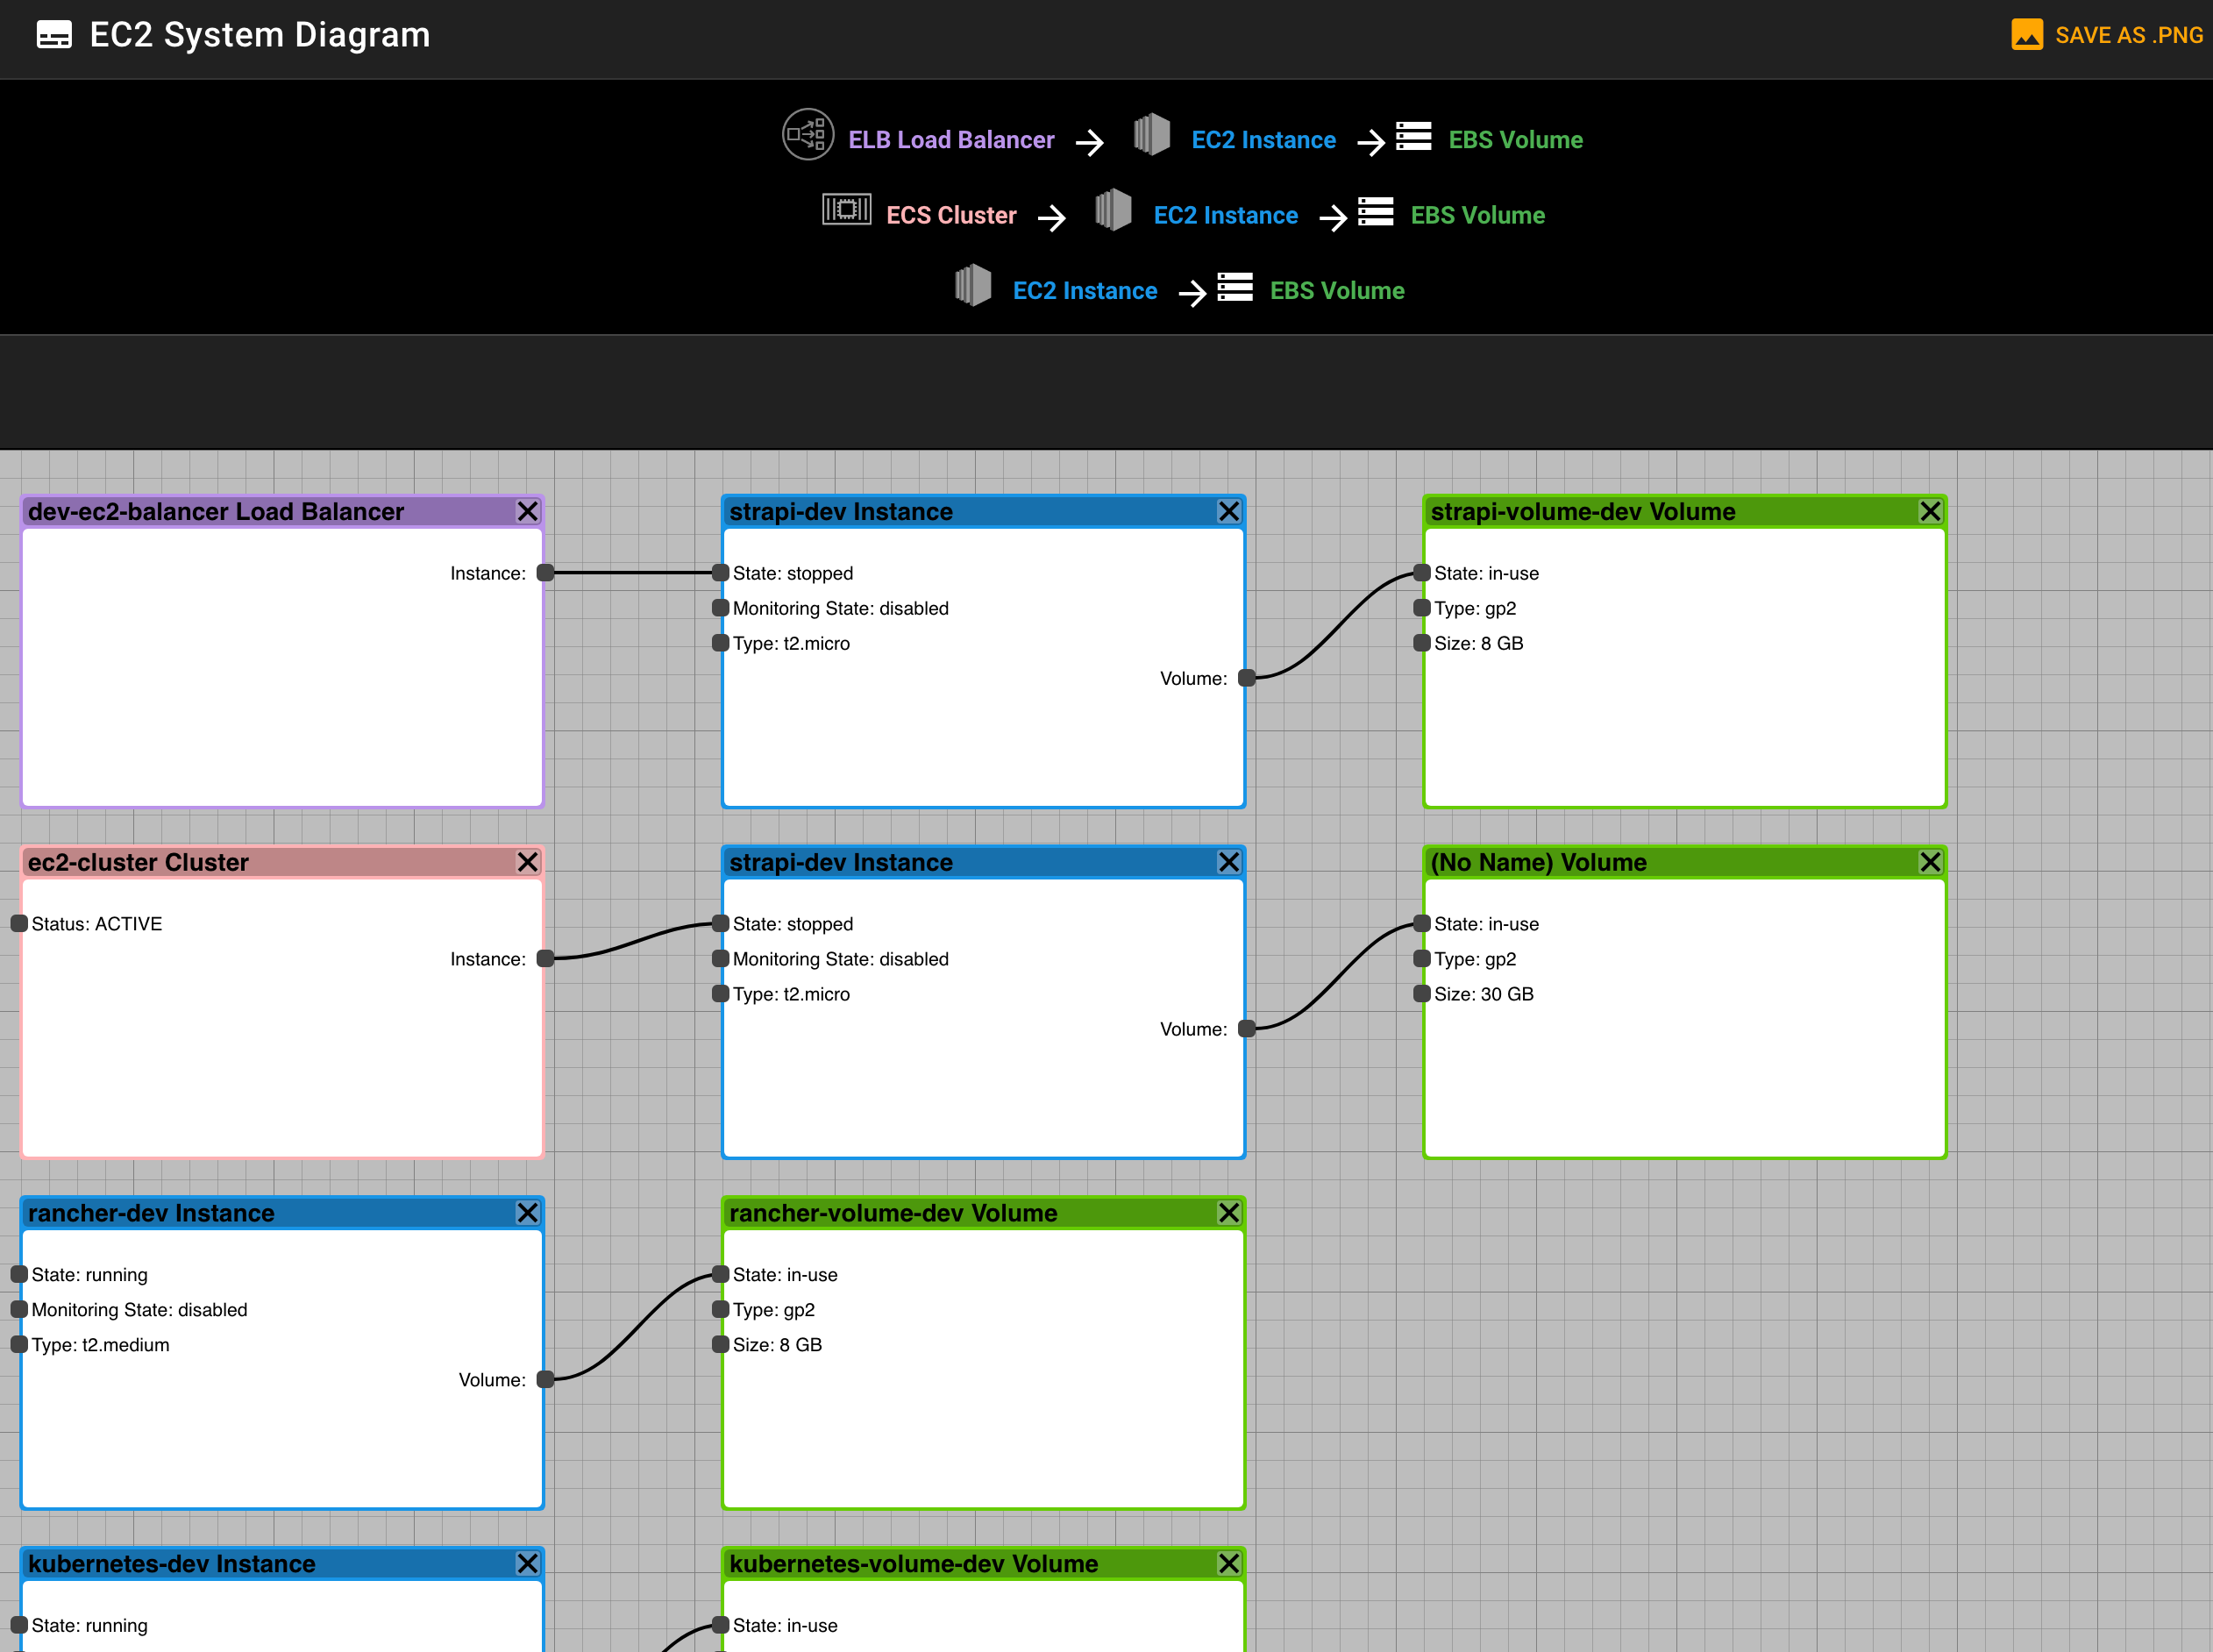2213x1652 pixels.
Task: Click the Volume output port on rancher-dev
Action: click(x=546, y=1380)
